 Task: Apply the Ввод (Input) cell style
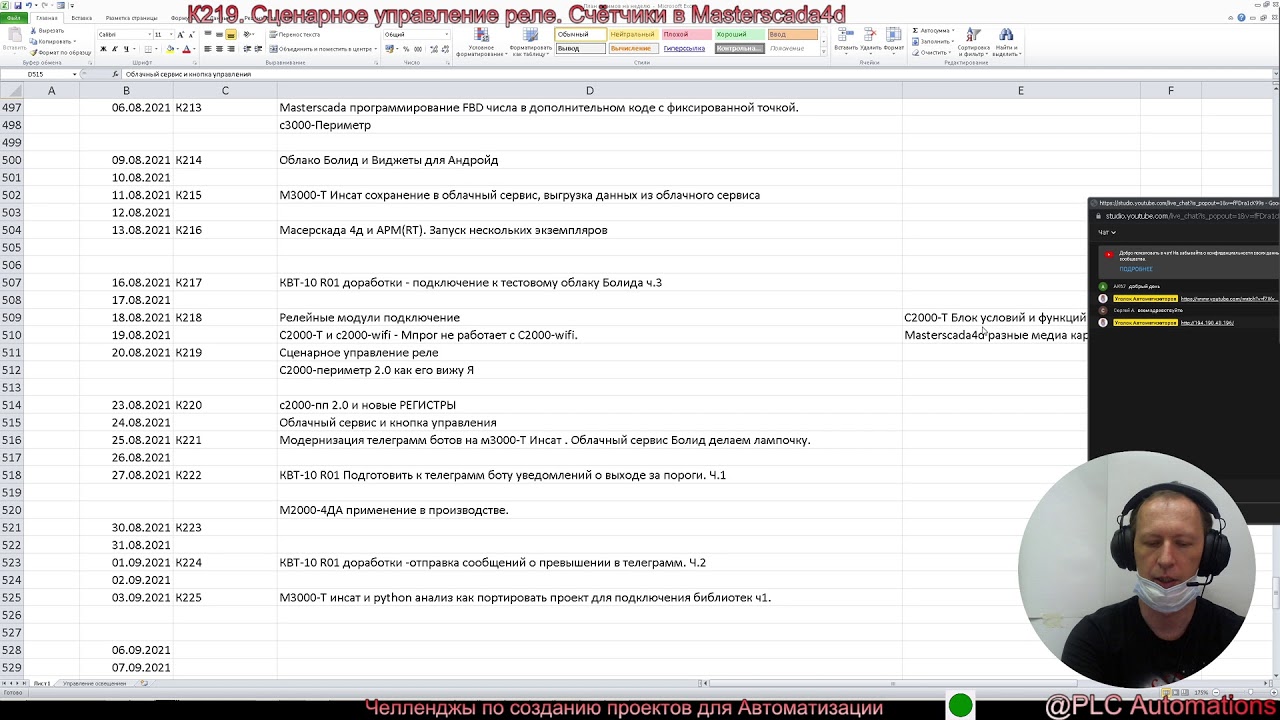coord(793,34)
